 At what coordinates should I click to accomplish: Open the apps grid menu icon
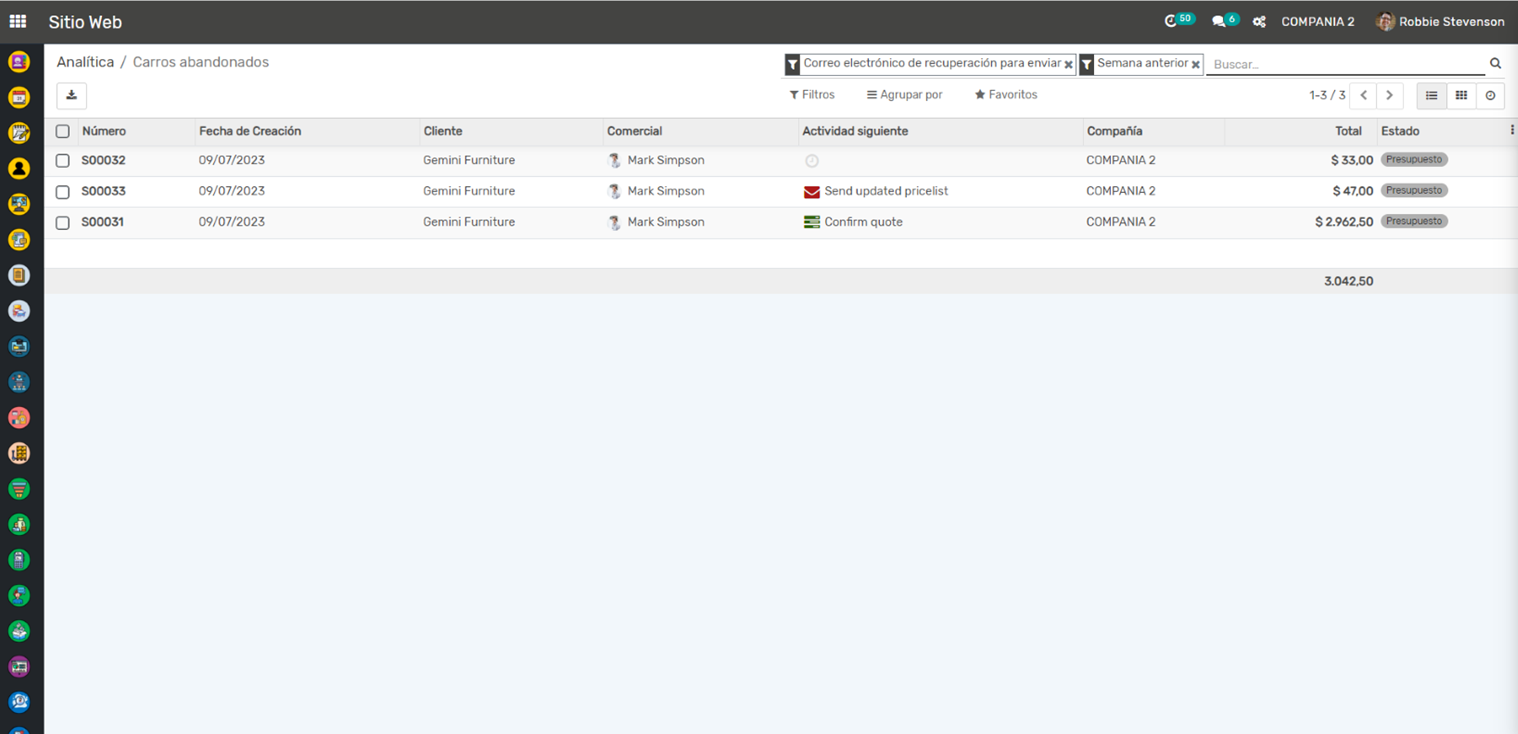pyautogui.click(x=18, y=21)
